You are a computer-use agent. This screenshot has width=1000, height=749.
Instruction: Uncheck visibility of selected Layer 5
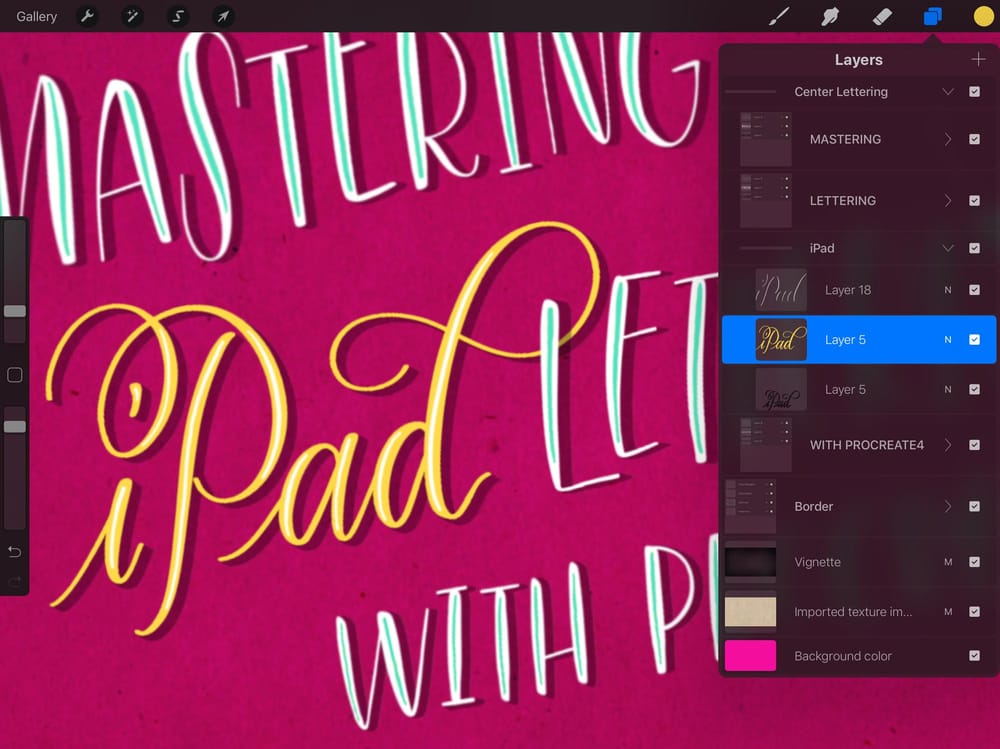tap(974, 339)
